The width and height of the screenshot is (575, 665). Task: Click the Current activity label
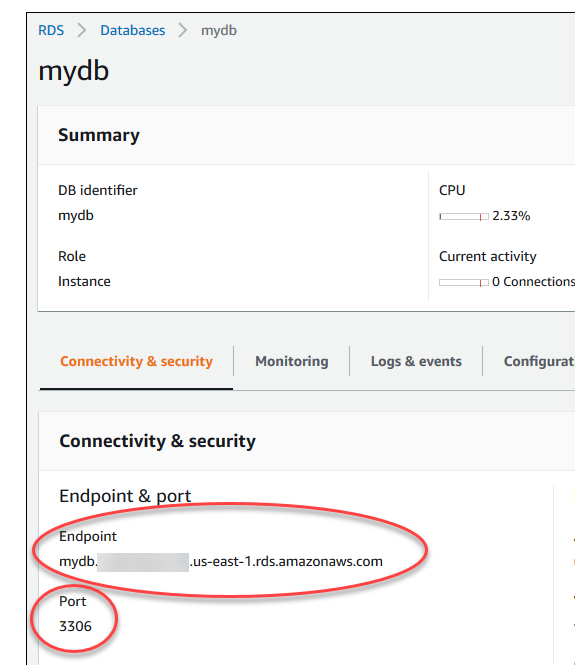pyautogui.click(x=488, y=257)
